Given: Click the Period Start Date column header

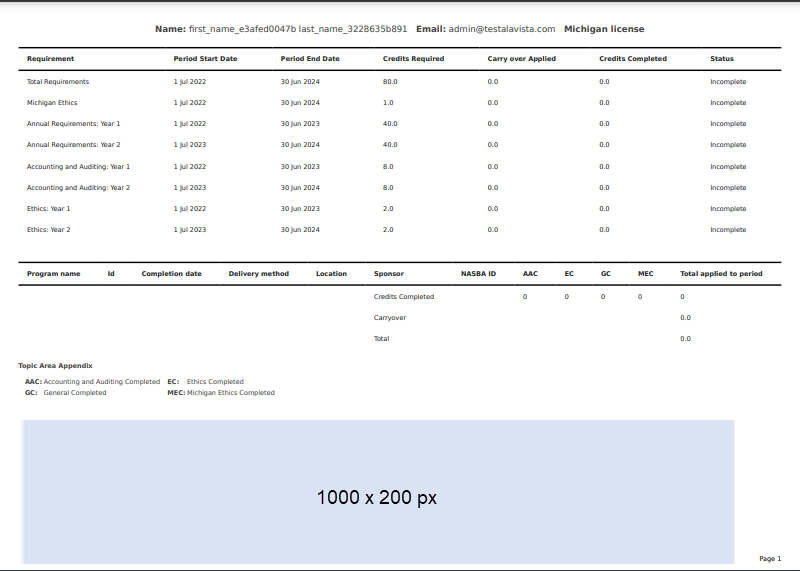Looking at the screenshot, I should tap(205, 59).
